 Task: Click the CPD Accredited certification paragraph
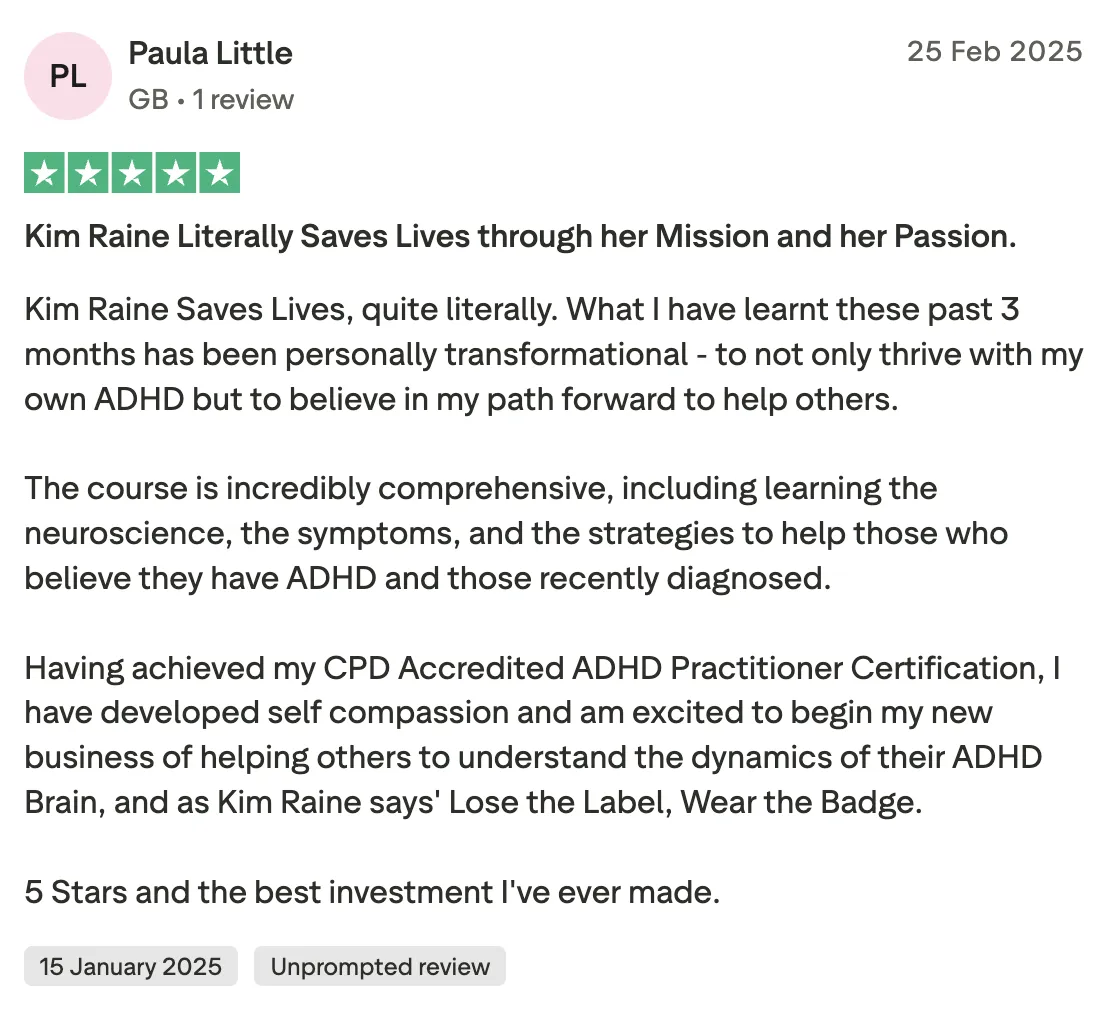(x=543, y=735)
